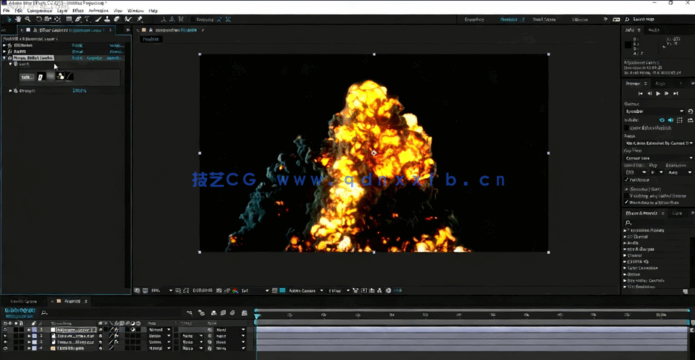Expand Animation Presets in Effects & Presets
This screenshot has height=360, width=695.
[x=625, y=231]
